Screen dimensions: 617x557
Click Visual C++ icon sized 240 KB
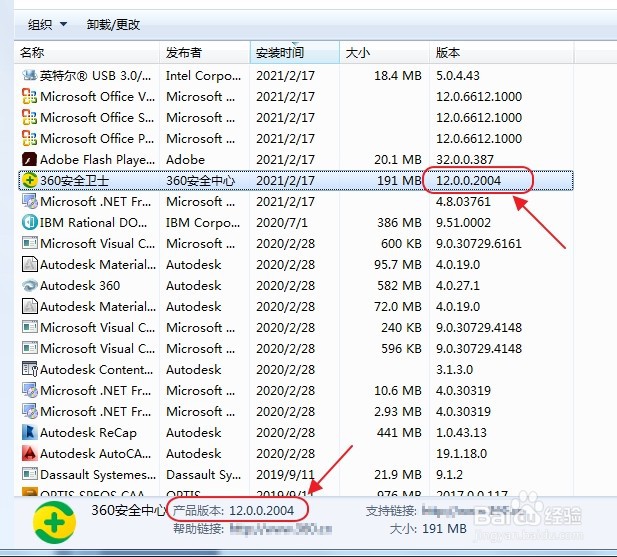click(30, 327)
